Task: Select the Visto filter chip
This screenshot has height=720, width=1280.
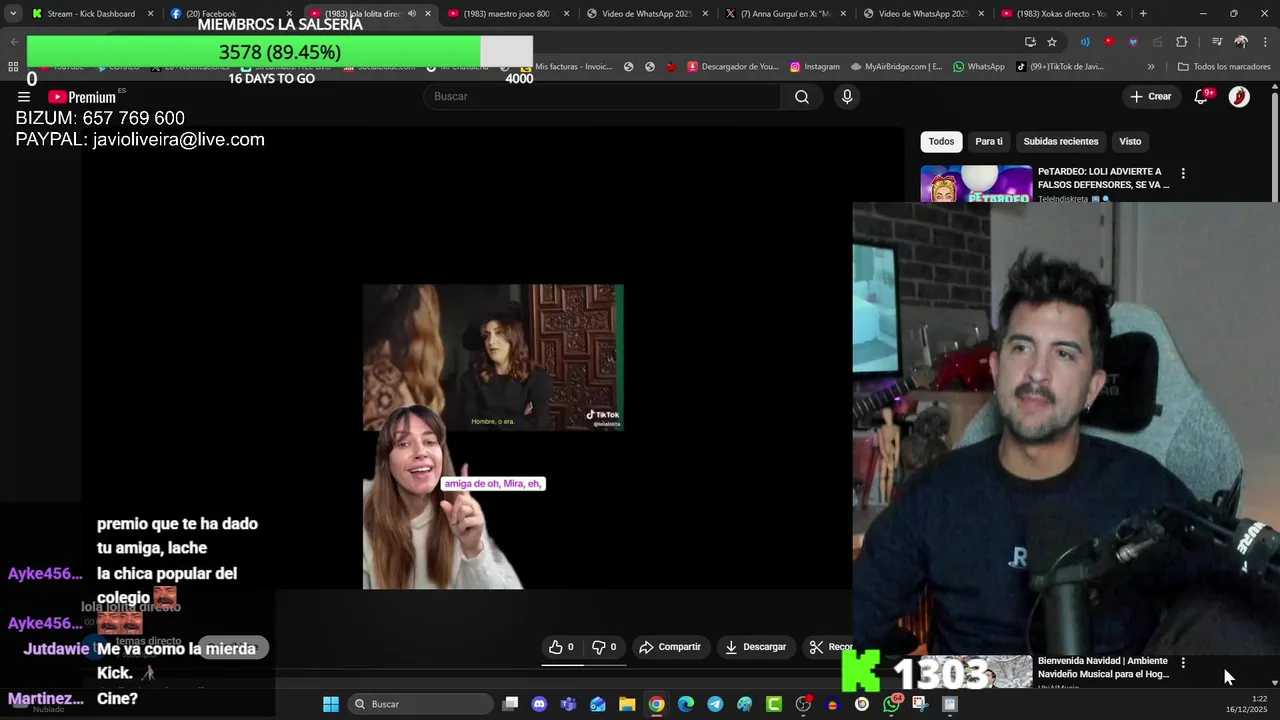Action: click(x=1130, y=141)
